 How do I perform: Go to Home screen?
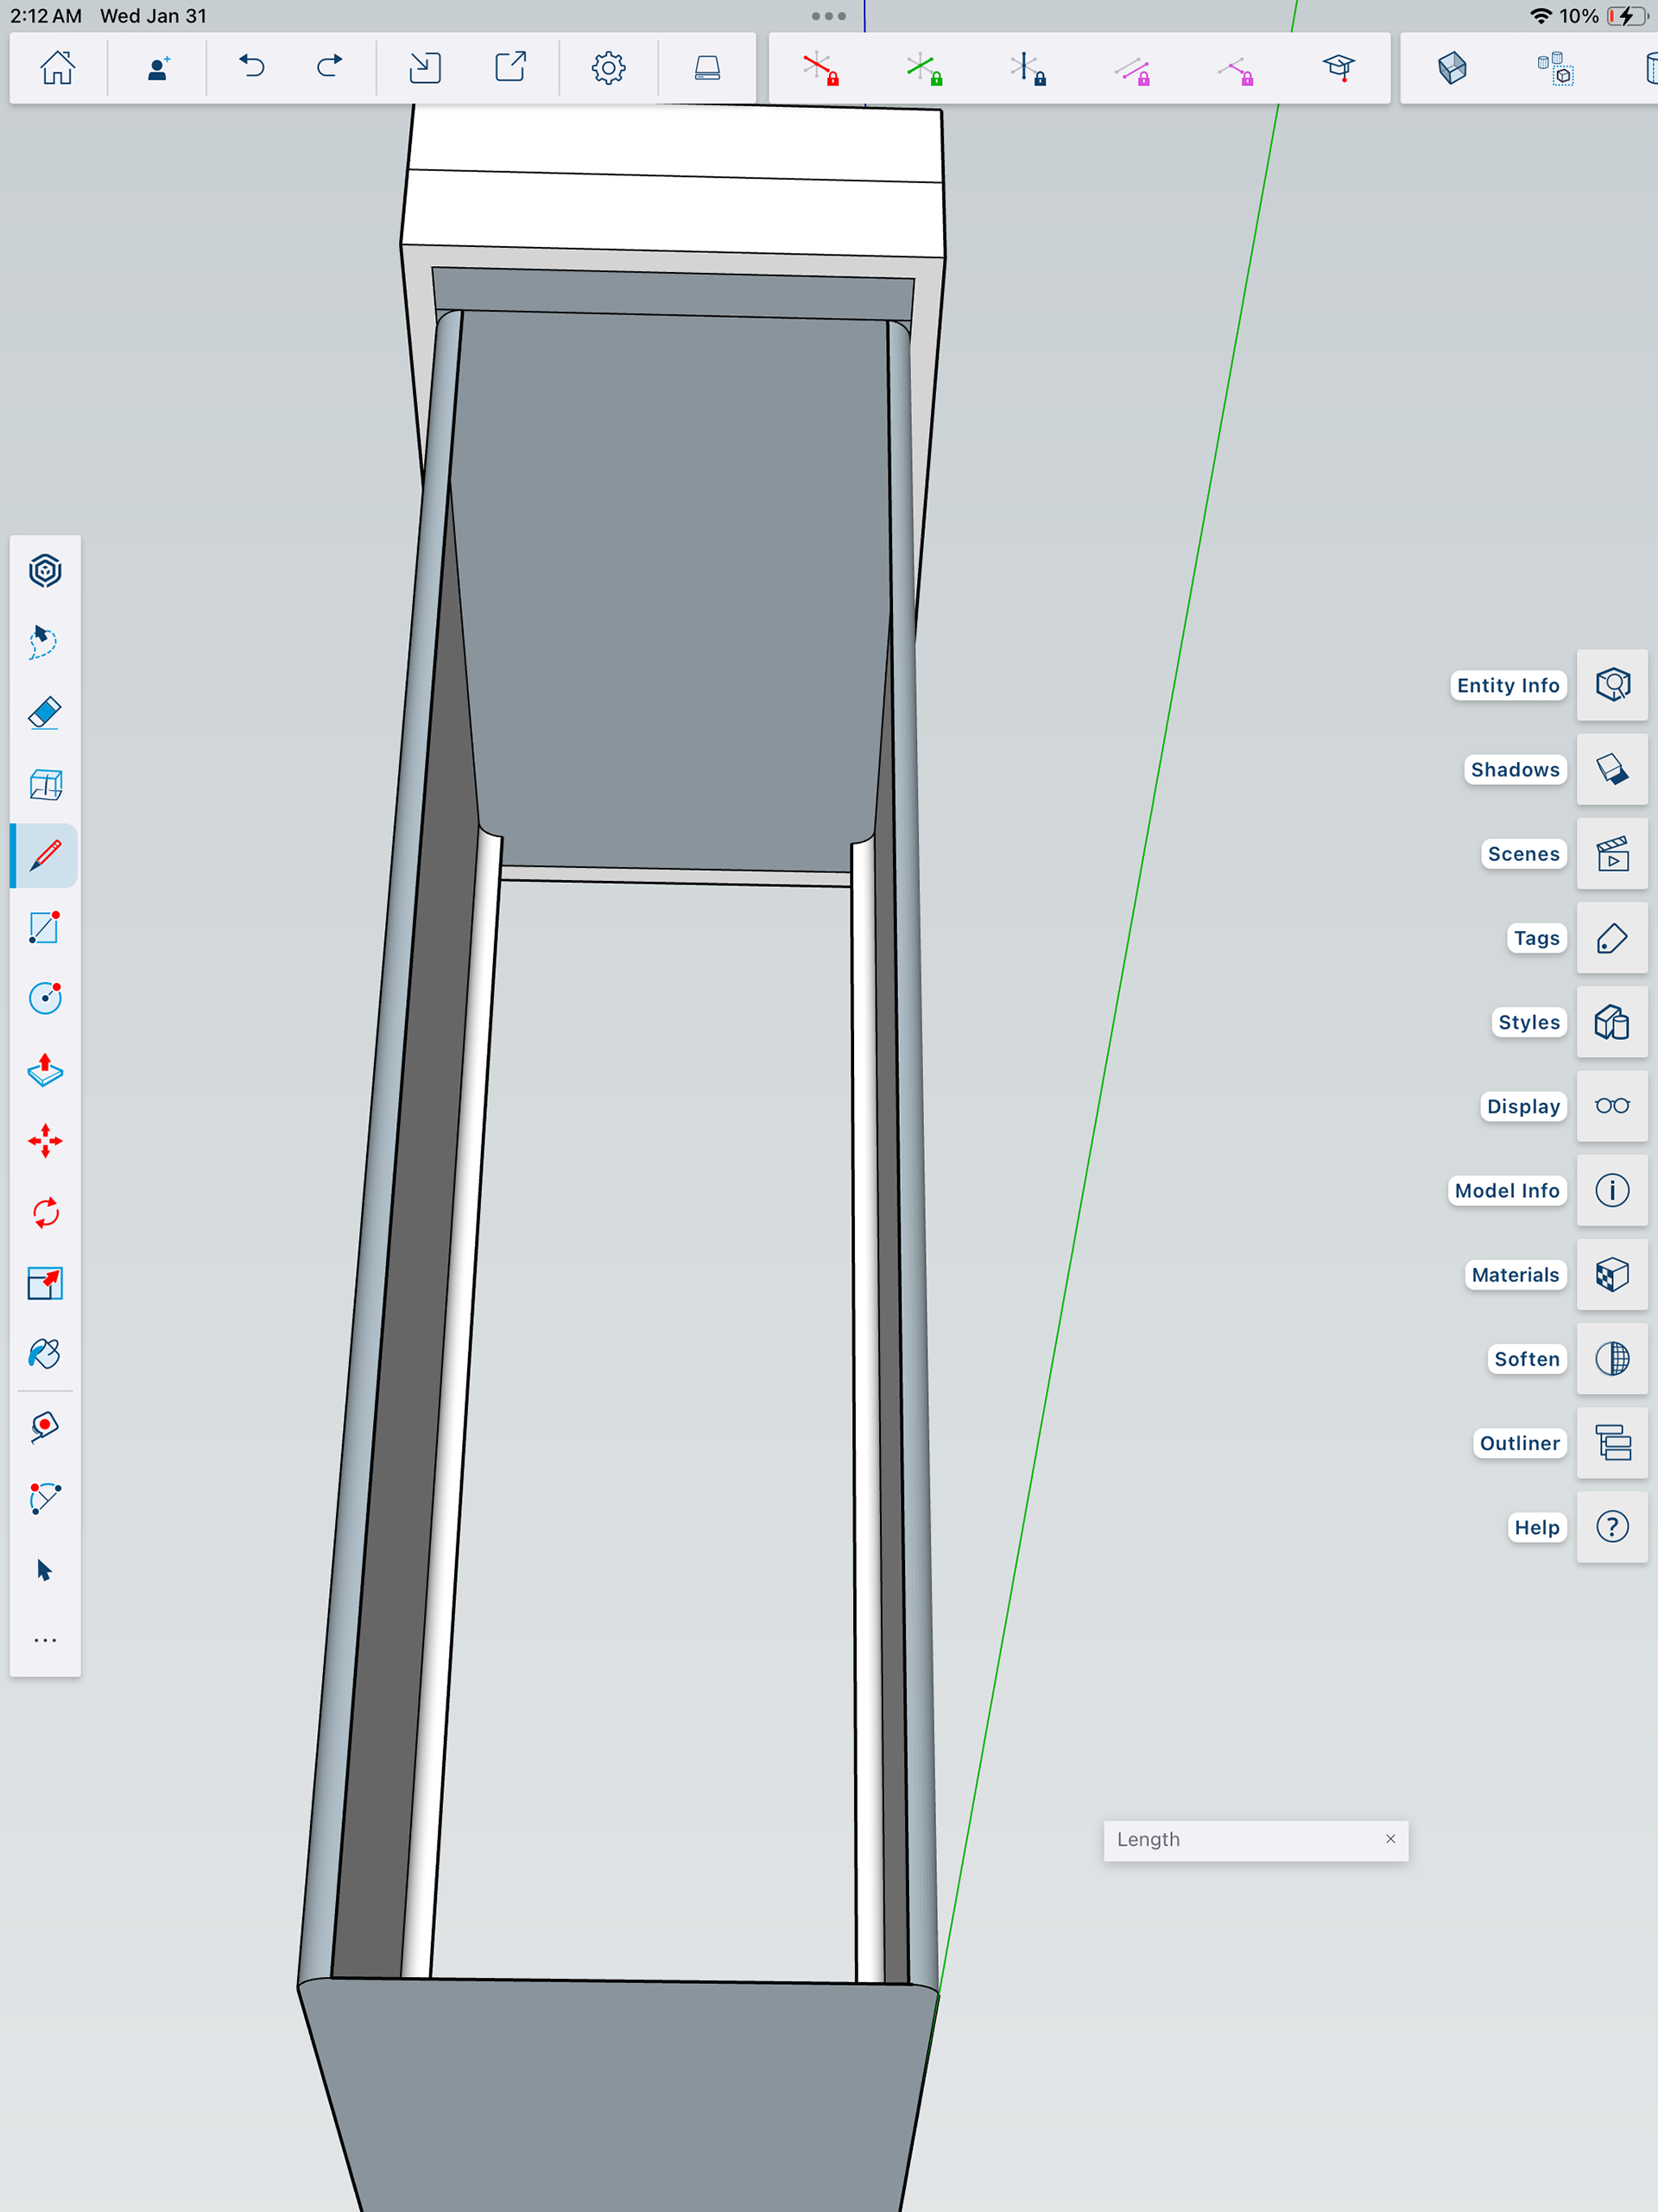(57, 67)
